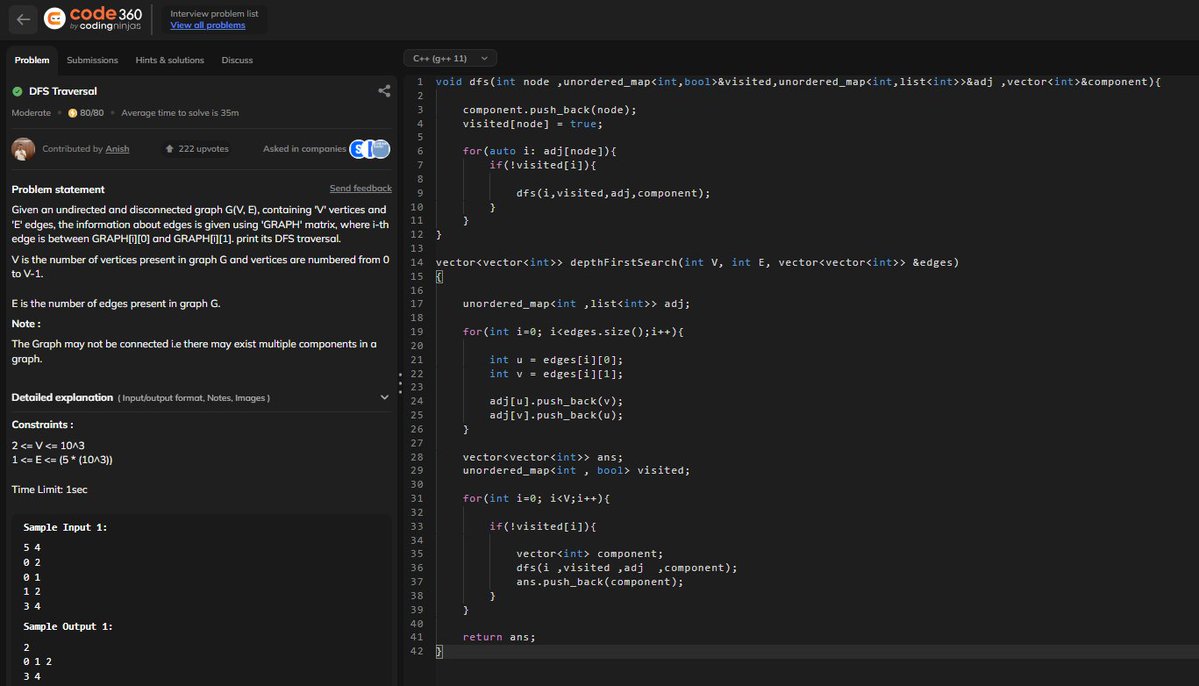The image size is (1199, 686).
Task: Select the blue S company logo
Action: click(357, 148)
